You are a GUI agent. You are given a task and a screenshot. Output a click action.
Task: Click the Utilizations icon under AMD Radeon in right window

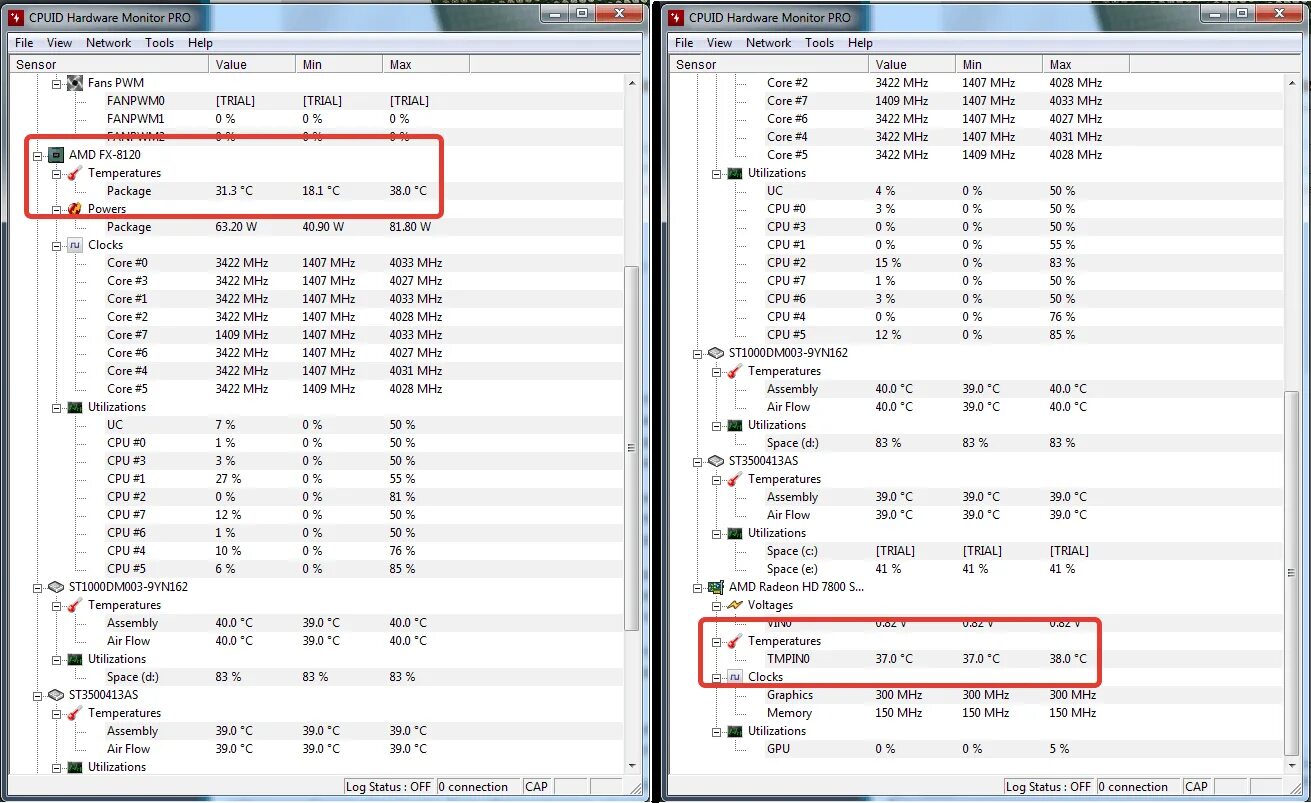point(735,731)
